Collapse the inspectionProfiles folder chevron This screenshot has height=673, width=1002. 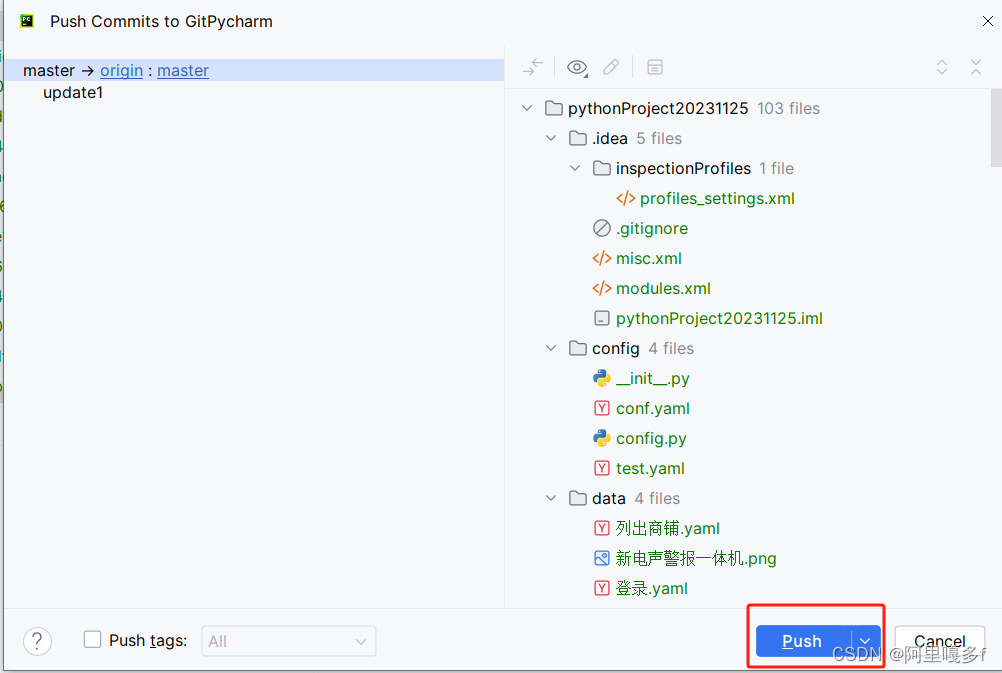pos(575,168)
